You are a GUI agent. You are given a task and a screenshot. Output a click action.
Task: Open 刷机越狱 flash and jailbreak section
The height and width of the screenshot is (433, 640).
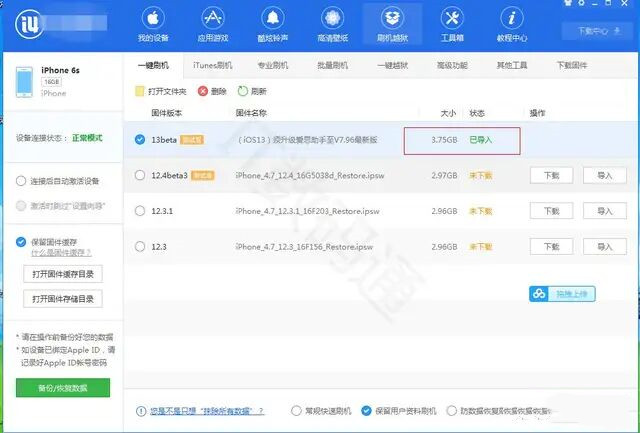392,24
